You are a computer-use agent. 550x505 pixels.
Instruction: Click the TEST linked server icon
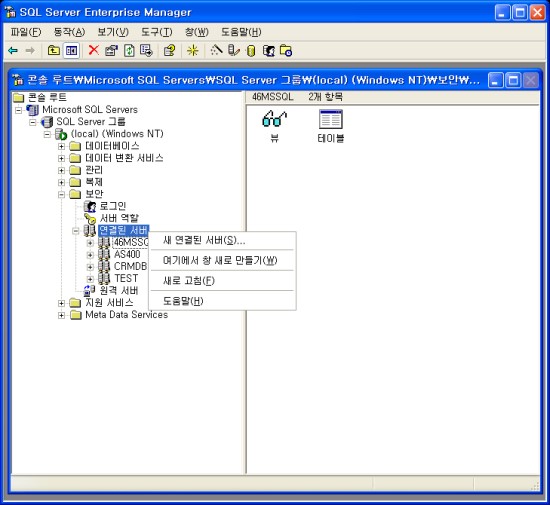104,278
